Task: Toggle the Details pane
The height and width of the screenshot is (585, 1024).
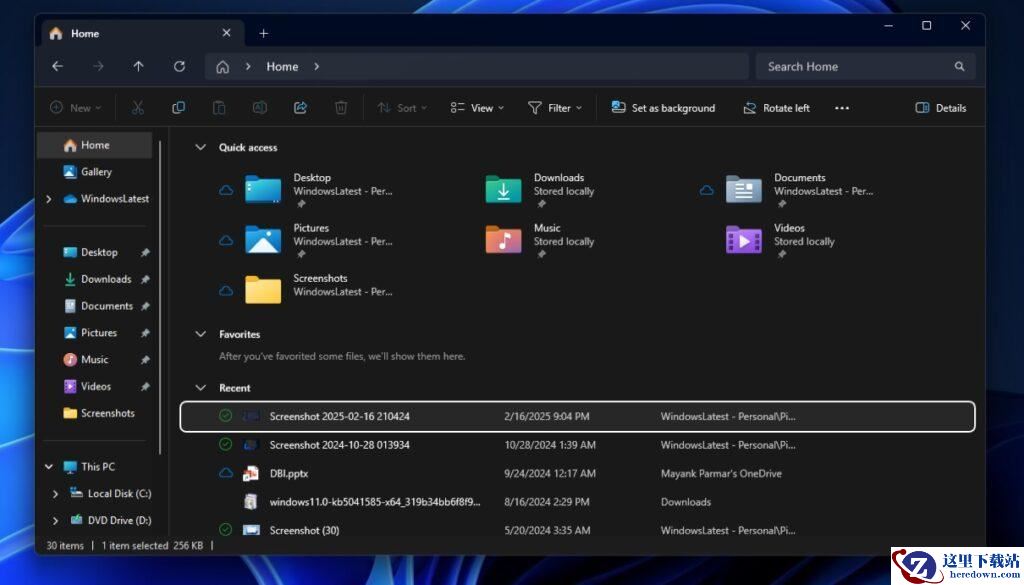Action: [x=940, y=108]
